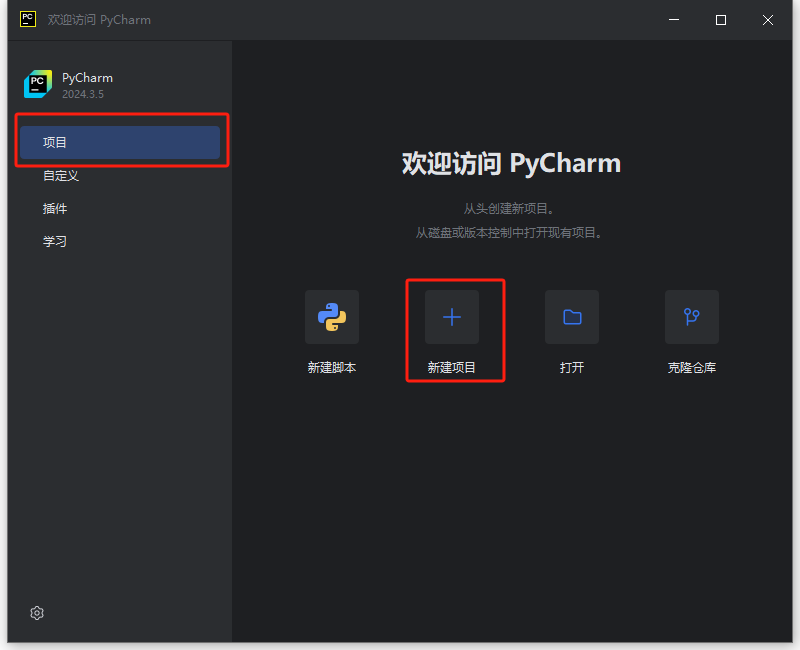Click the 欢迎访问 PyCharm heading
This screenshot has width=800, height=650.
tap(511, 164)
